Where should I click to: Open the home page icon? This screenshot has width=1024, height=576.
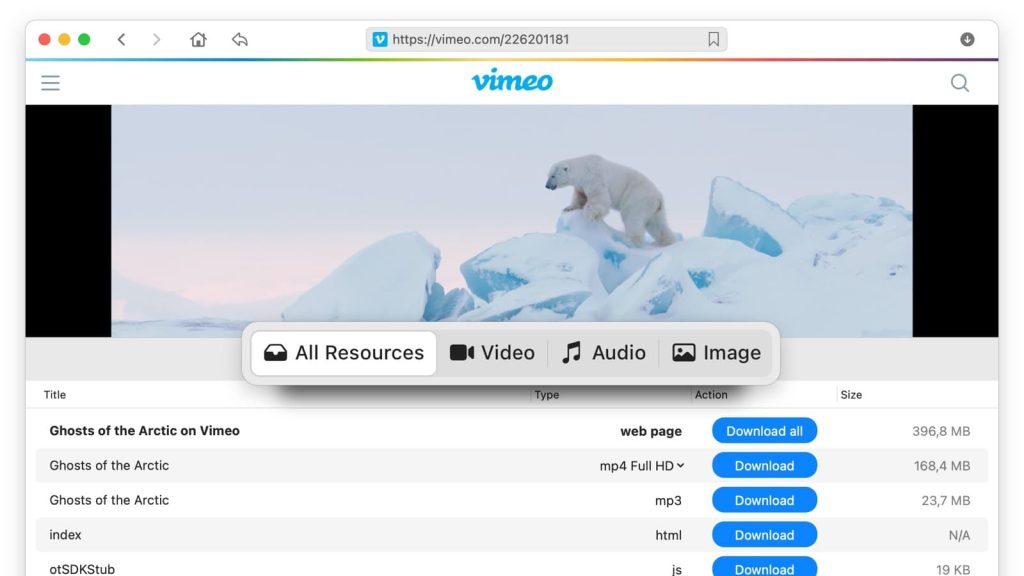[198, 39]
